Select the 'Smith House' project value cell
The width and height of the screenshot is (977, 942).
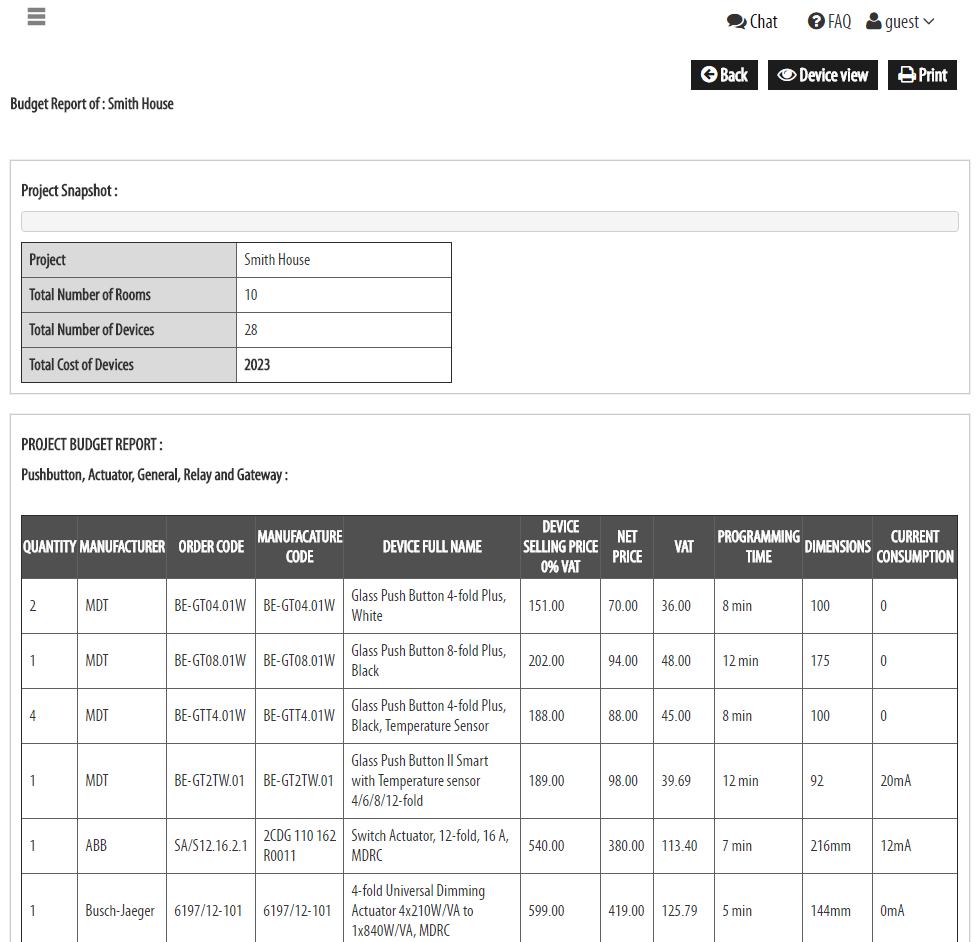coord(344,260)
